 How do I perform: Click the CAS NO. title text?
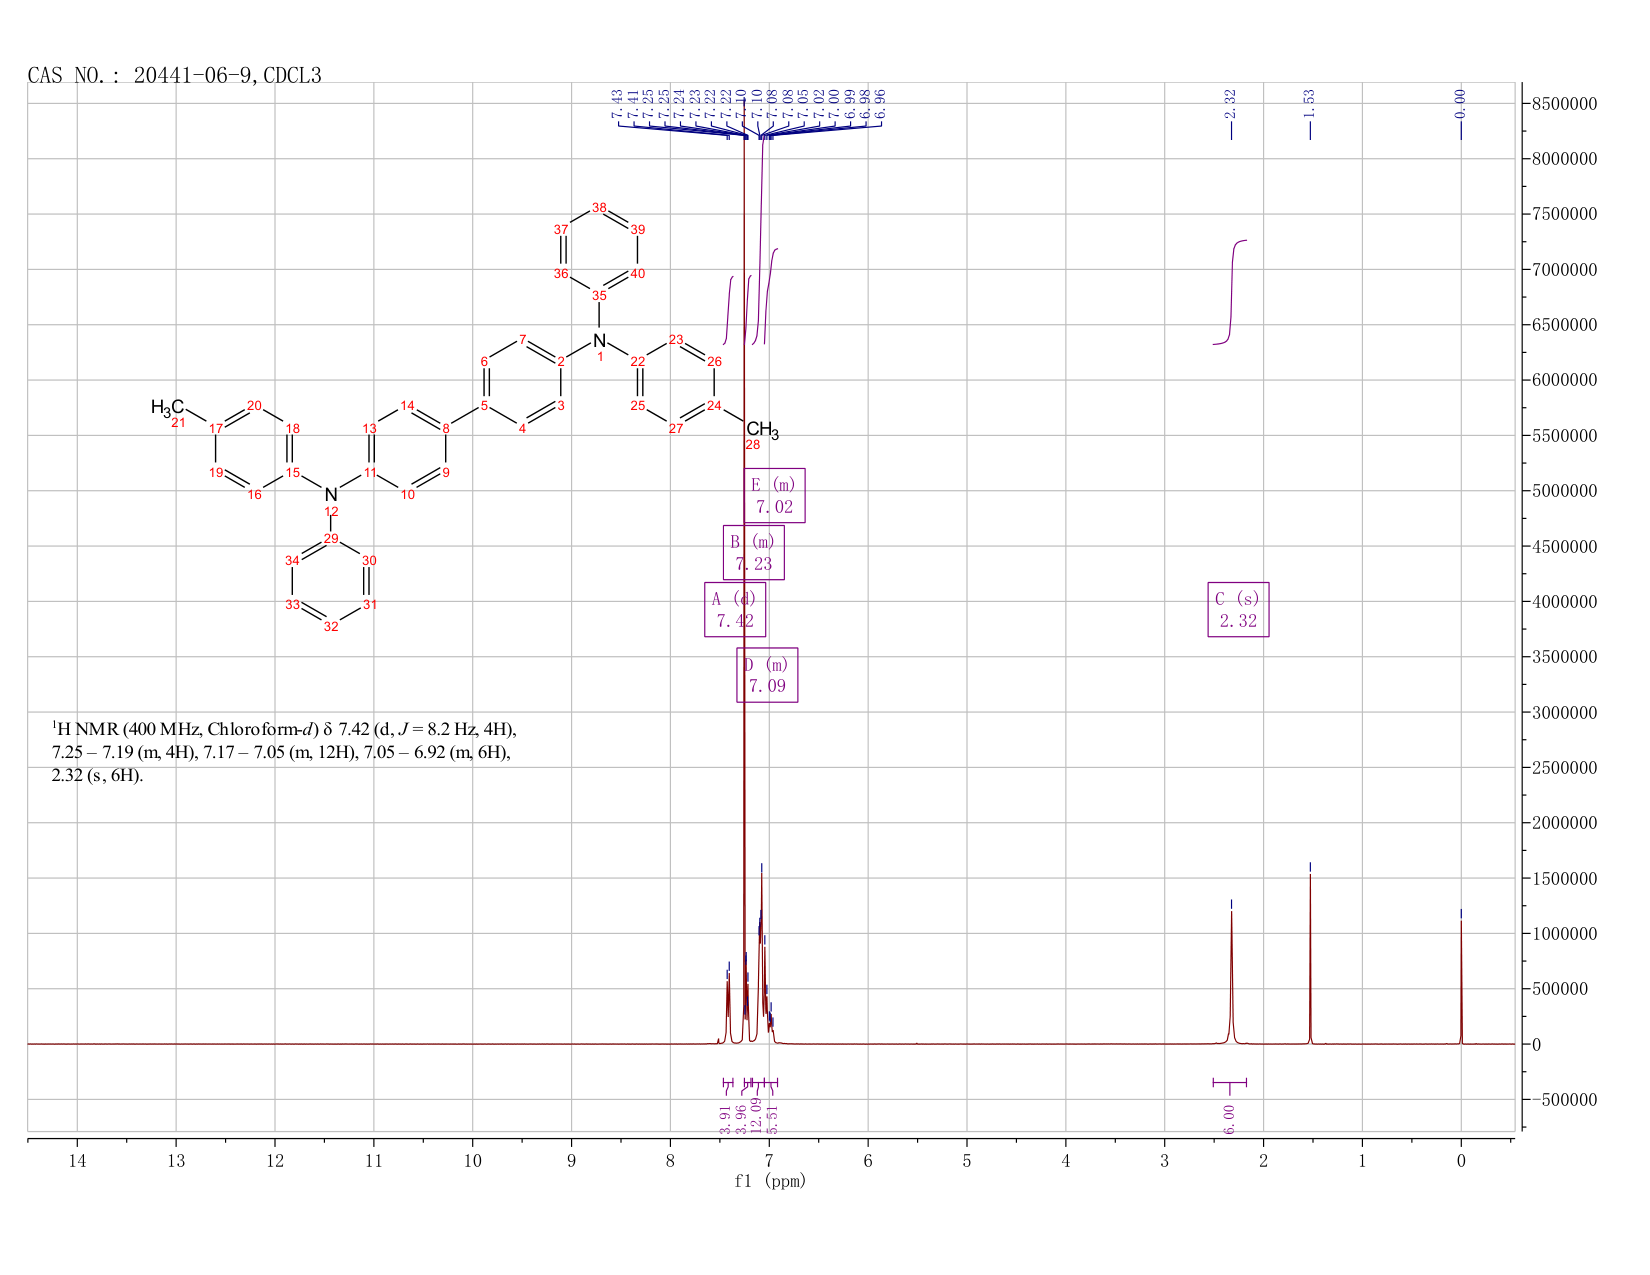pos(175,75)
